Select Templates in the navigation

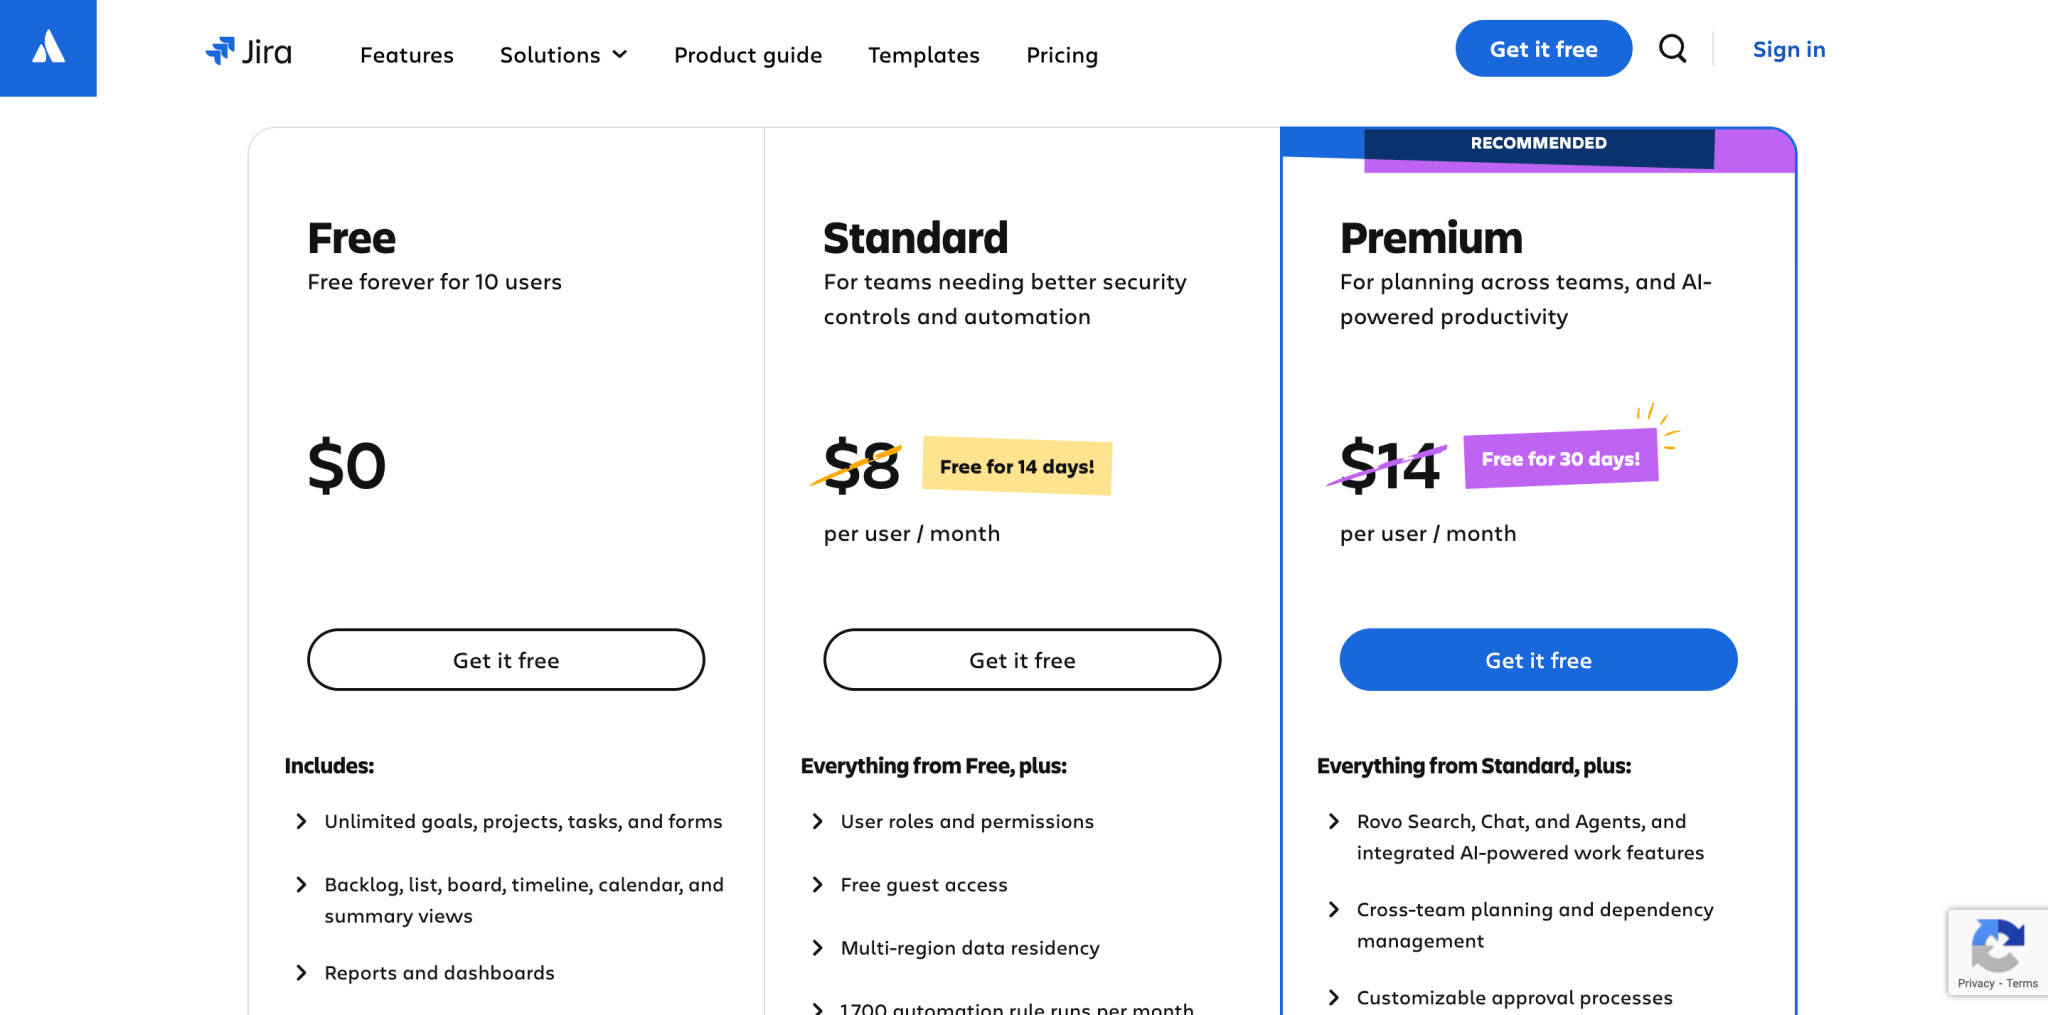[x=923, y=55]
